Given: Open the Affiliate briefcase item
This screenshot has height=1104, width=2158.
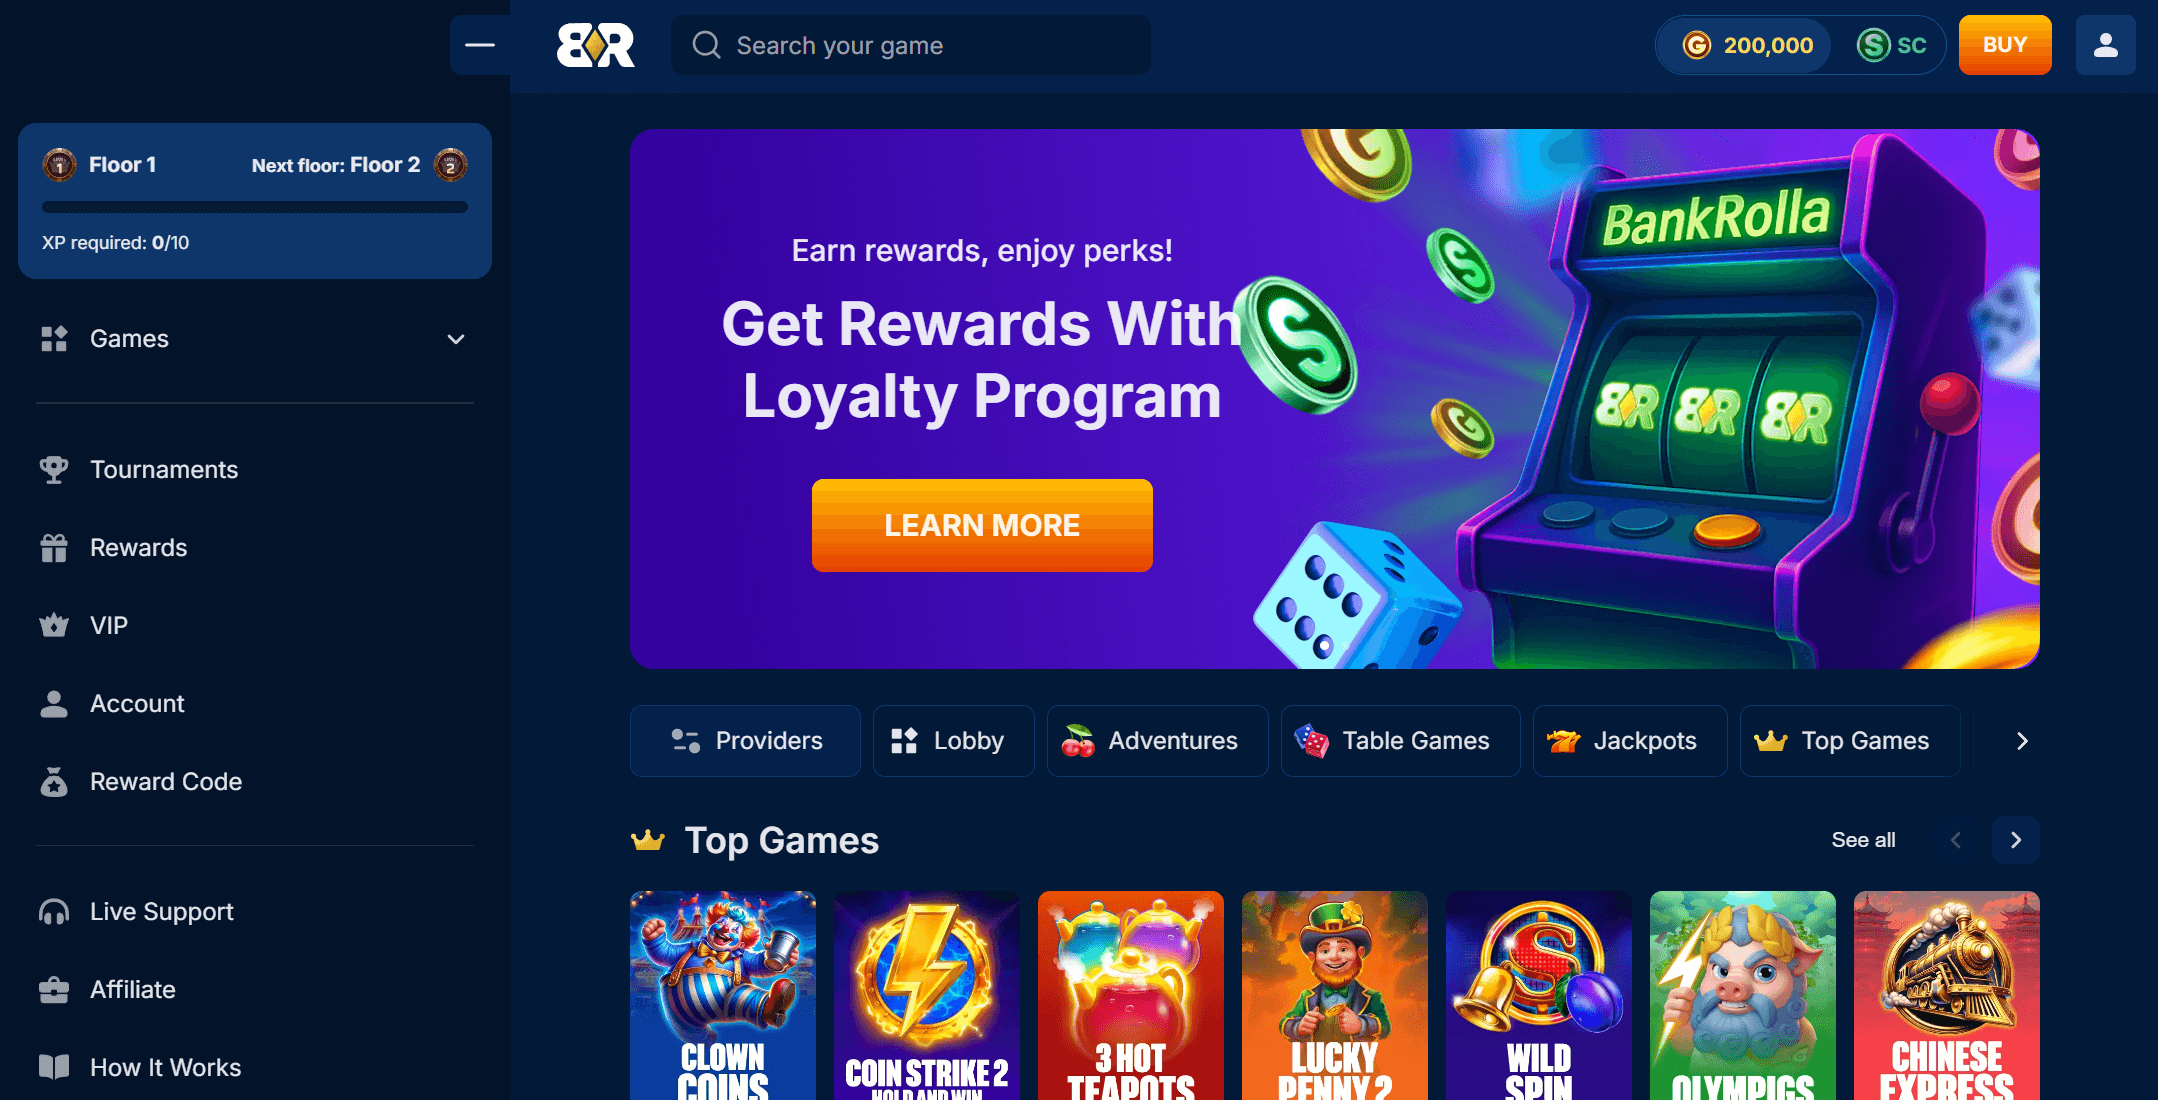Looking at the screenshot, I should coord(108,990).
